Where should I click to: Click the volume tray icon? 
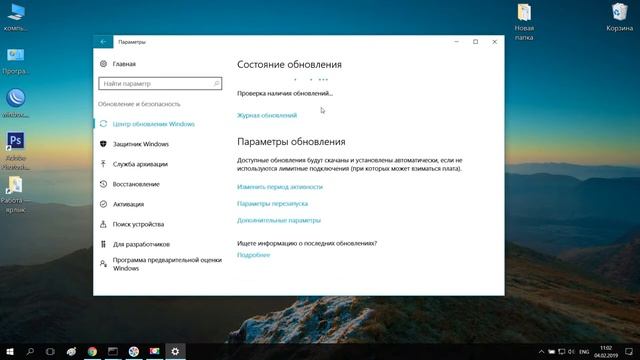point(571,351)
